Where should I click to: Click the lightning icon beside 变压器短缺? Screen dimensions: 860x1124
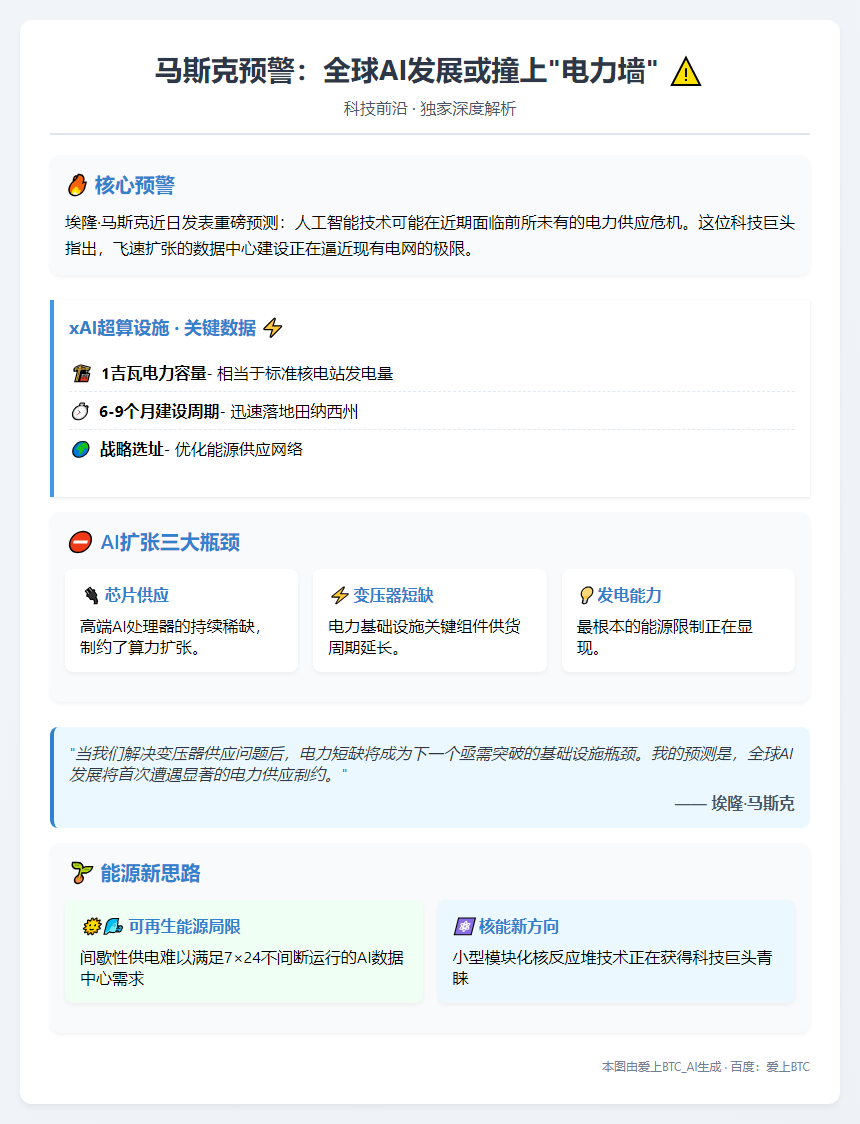(x=340, y=596)
